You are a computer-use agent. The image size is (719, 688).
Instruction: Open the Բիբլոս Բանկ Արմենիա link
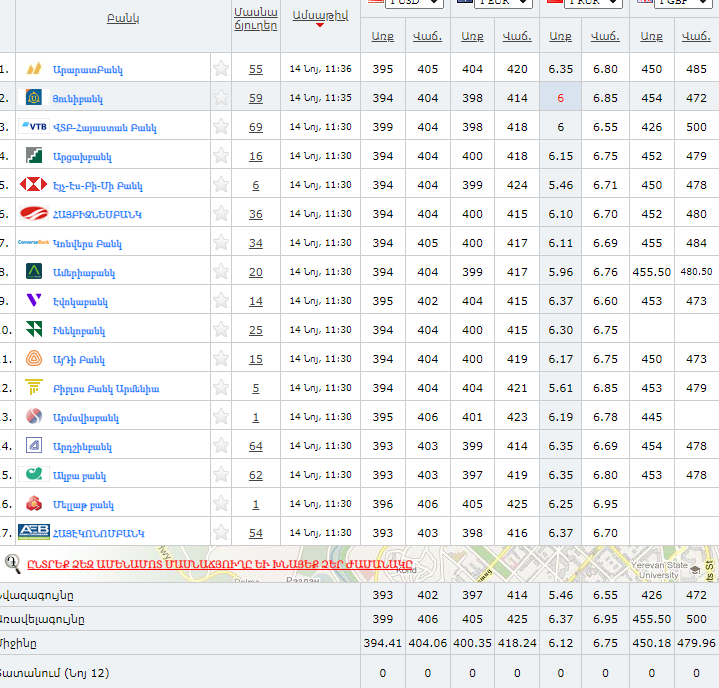pyautogui.click(x=106, y=389)
